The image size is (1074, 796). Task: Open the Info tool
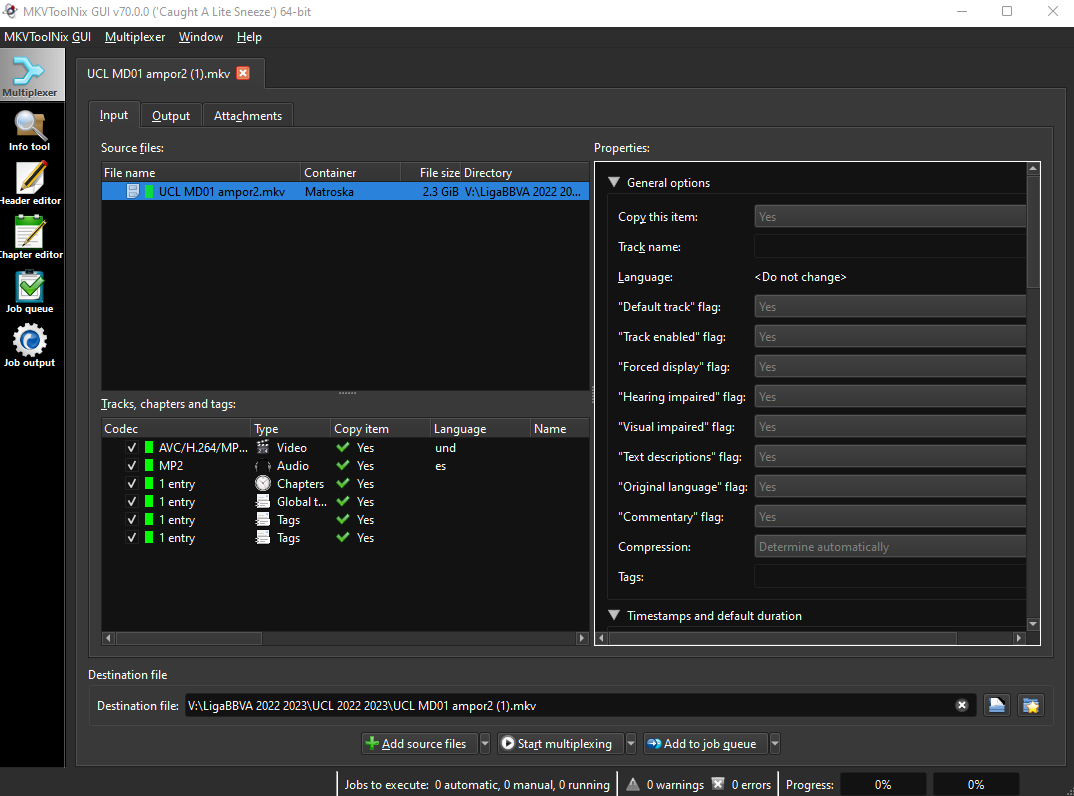[29, 131]
